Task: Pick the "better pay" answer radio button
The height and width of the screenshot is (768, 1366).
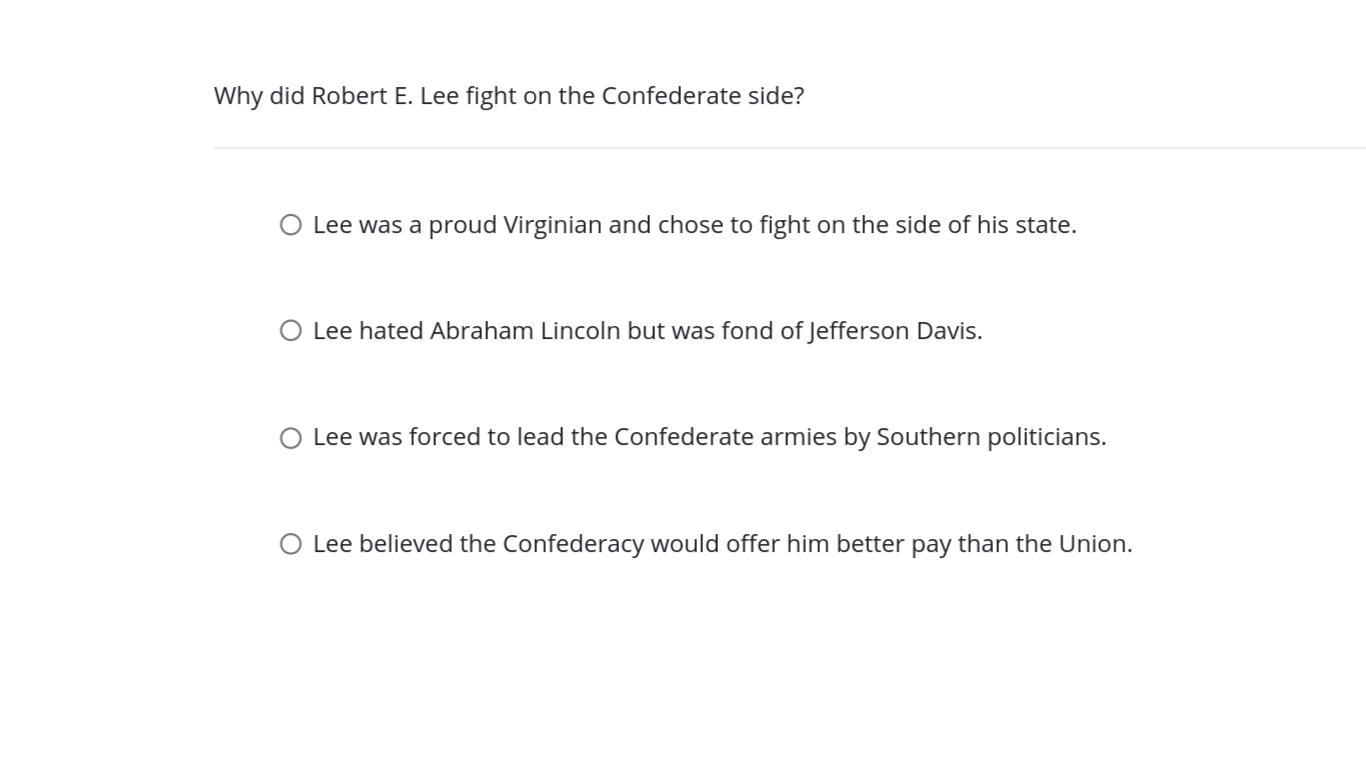Action: point(291,544)
